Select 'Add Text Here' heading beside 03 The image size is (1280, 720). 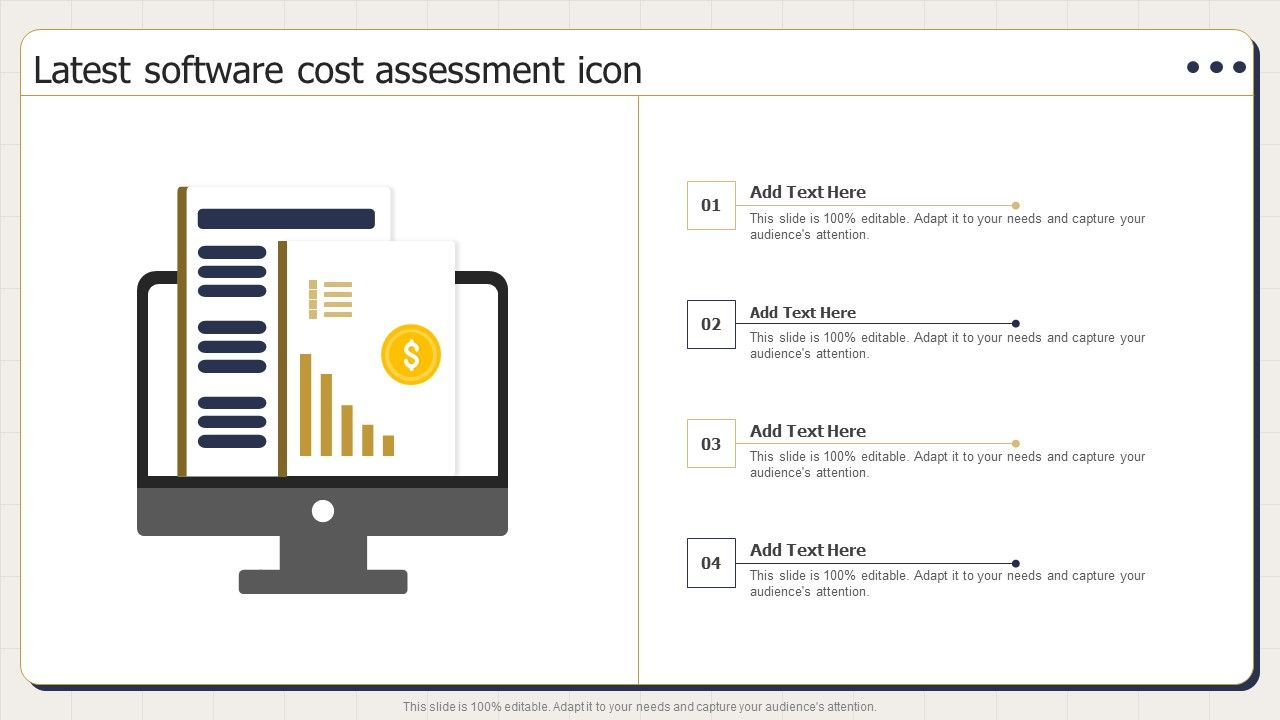[808, 431]
